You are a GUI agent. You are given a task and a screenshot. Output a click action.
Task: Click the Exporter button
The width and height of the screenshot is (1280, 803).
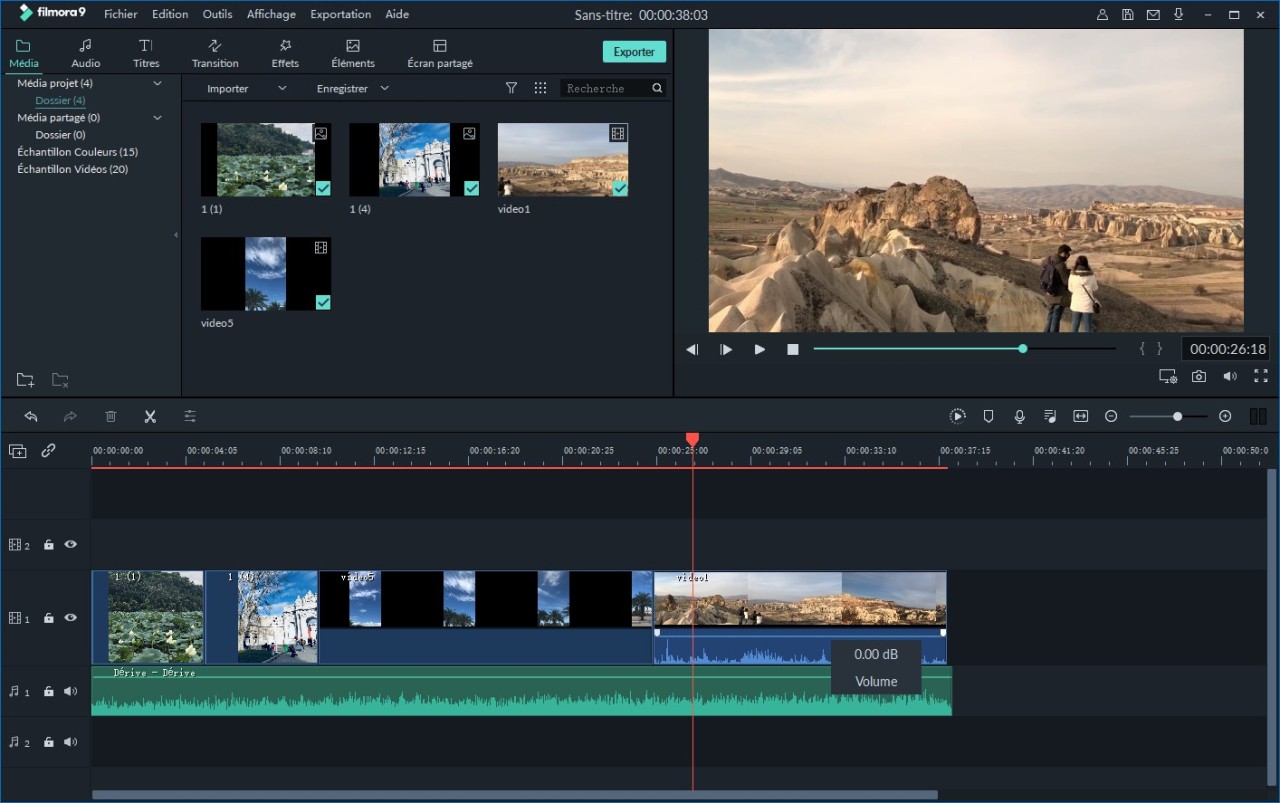click(634, 52)
